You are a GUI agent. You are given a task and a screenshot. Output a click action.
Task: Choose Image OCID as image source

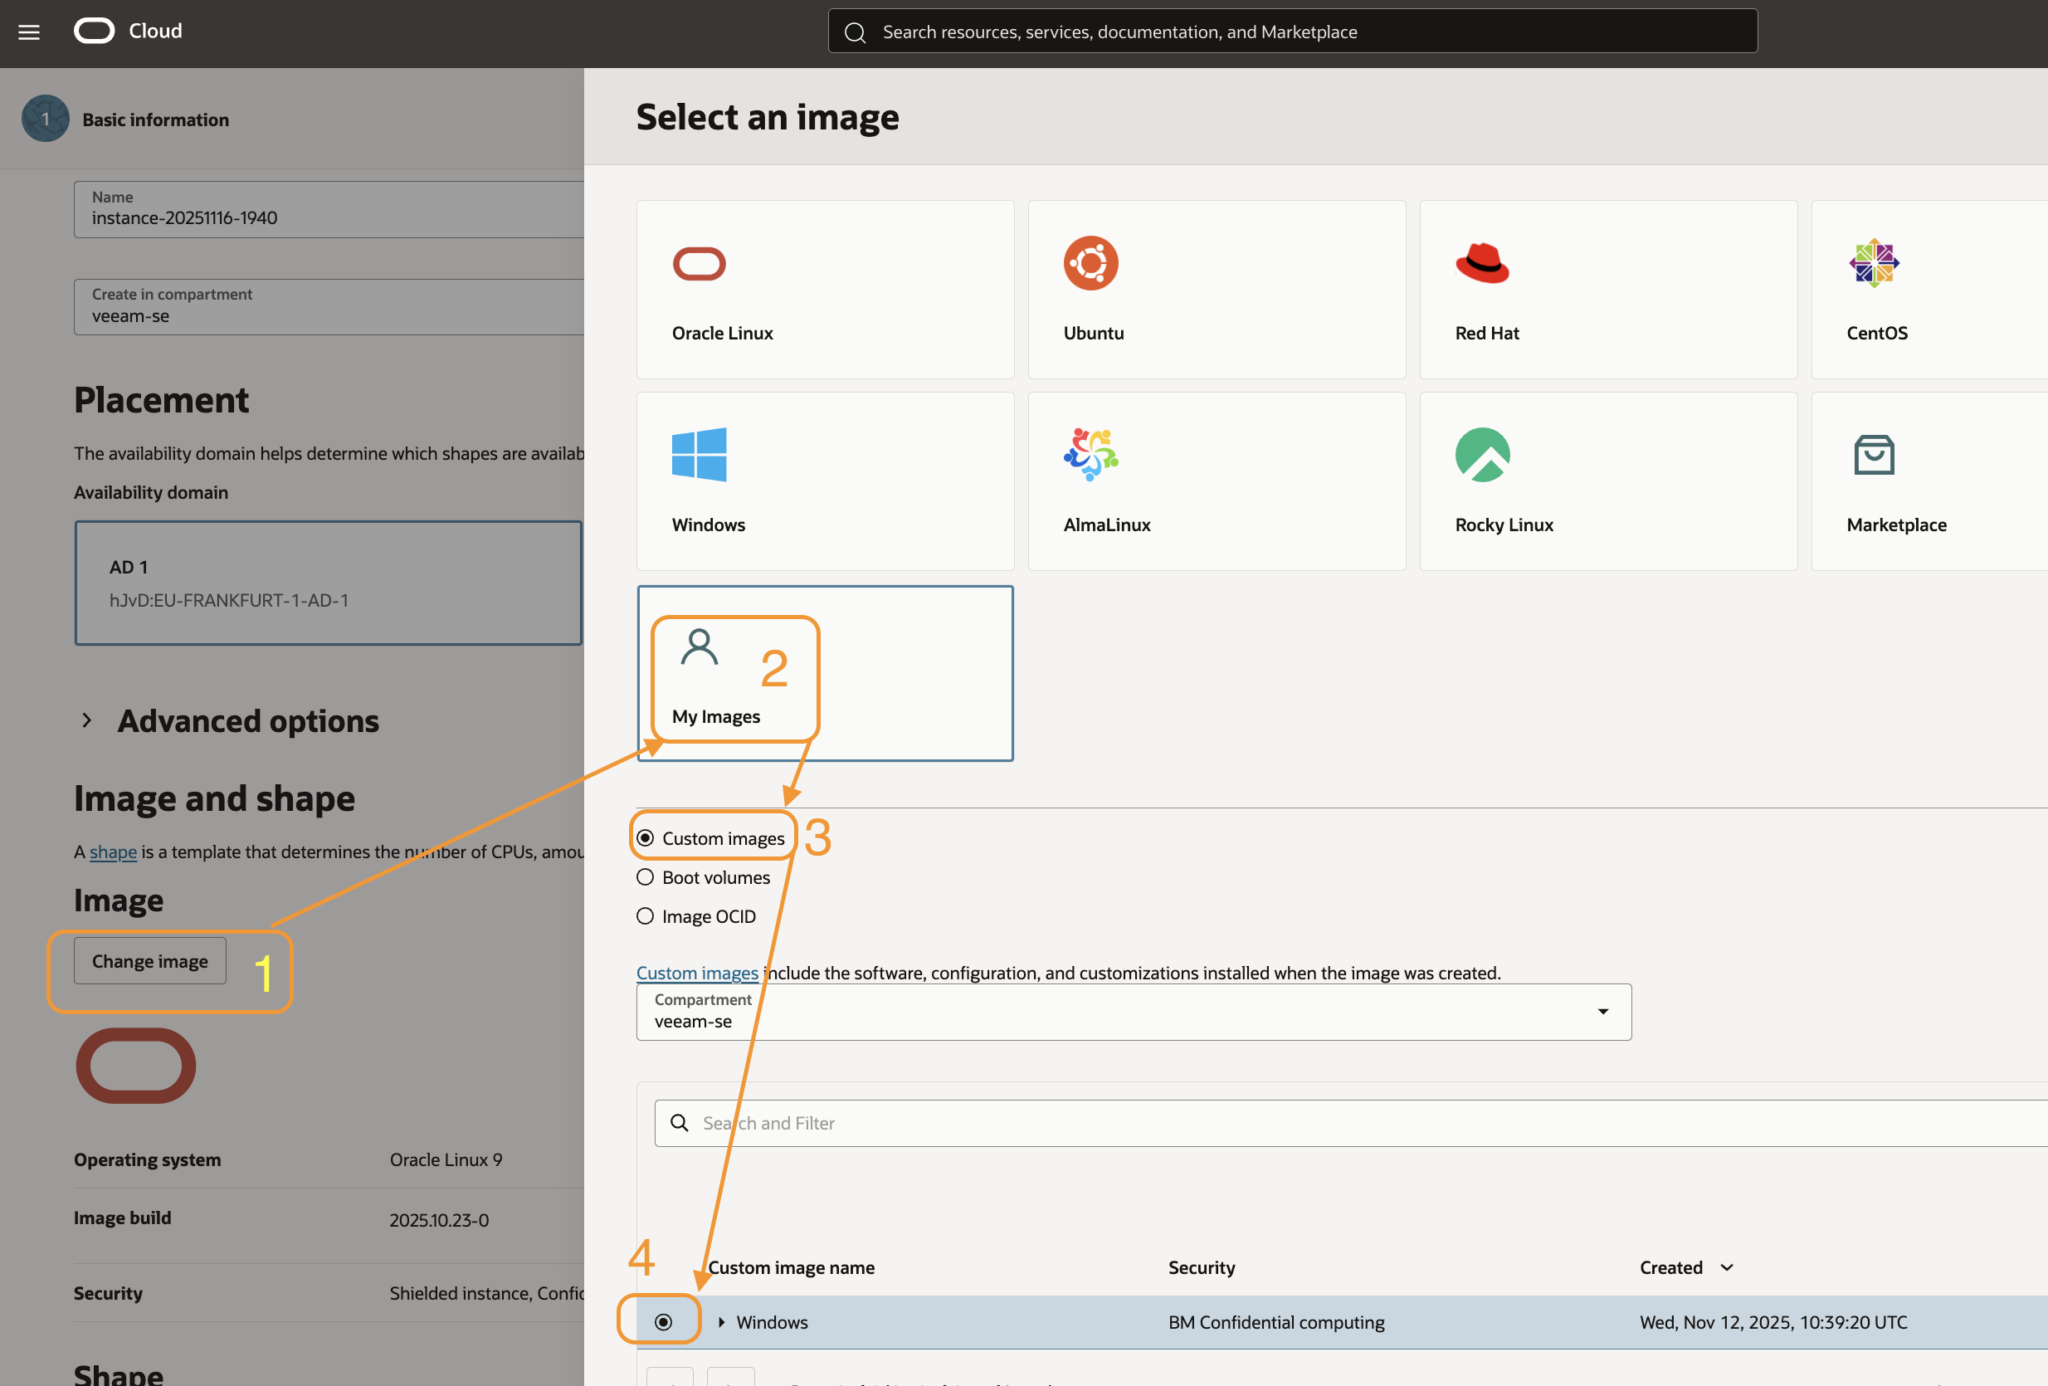tap(645, 916)
